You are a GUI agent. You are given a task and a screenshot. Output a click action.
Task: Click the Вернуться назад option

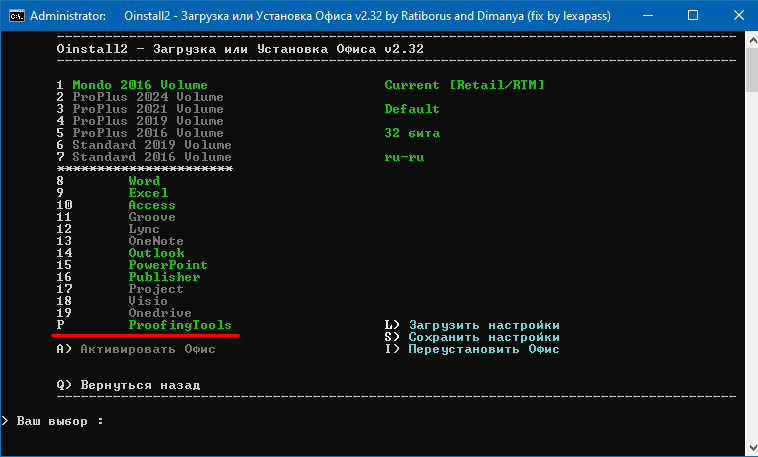pos(128,385)
